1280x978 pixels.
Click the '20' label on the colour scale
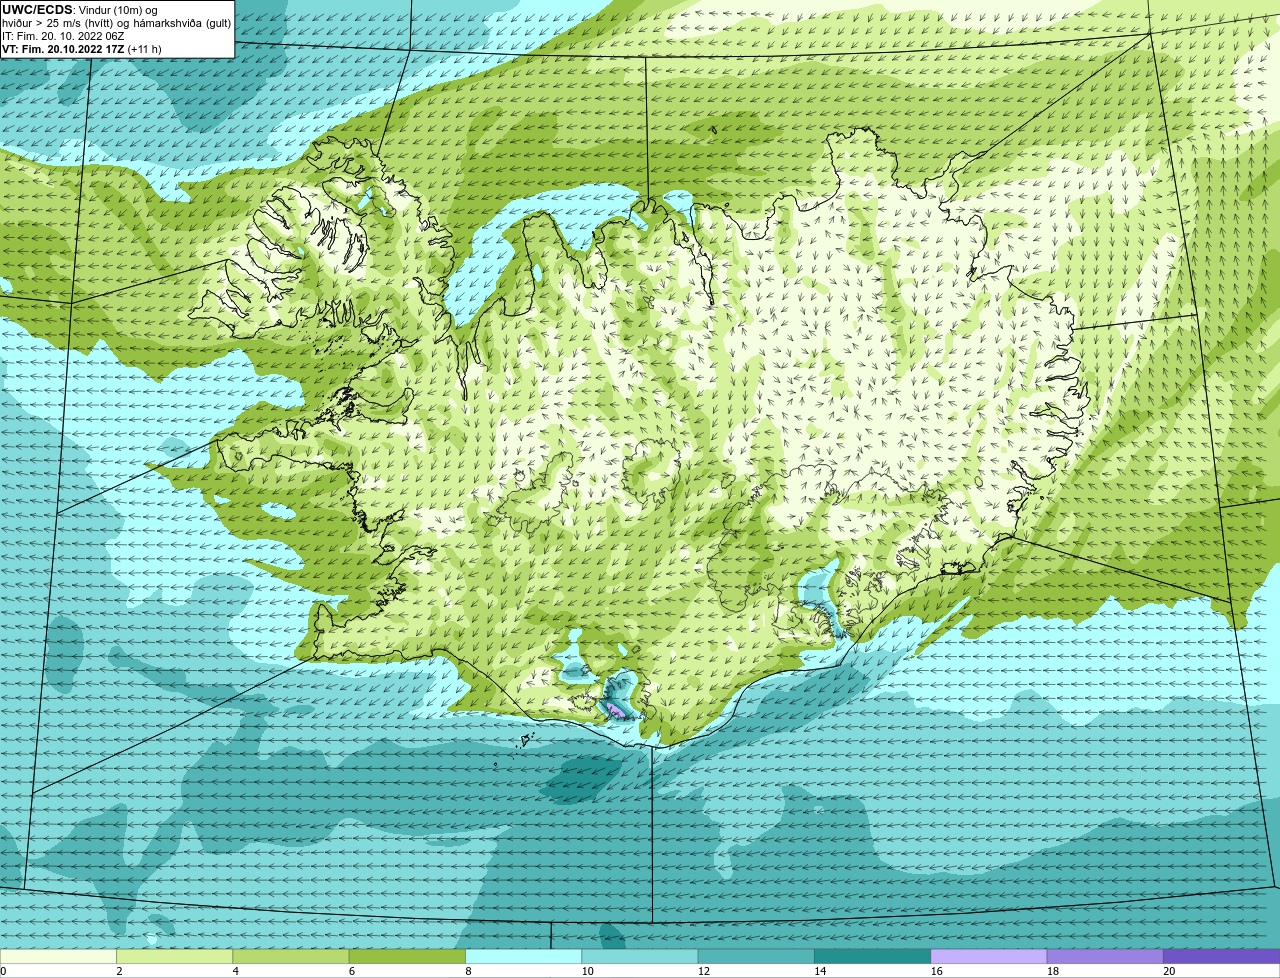(x=1169, y=971)
